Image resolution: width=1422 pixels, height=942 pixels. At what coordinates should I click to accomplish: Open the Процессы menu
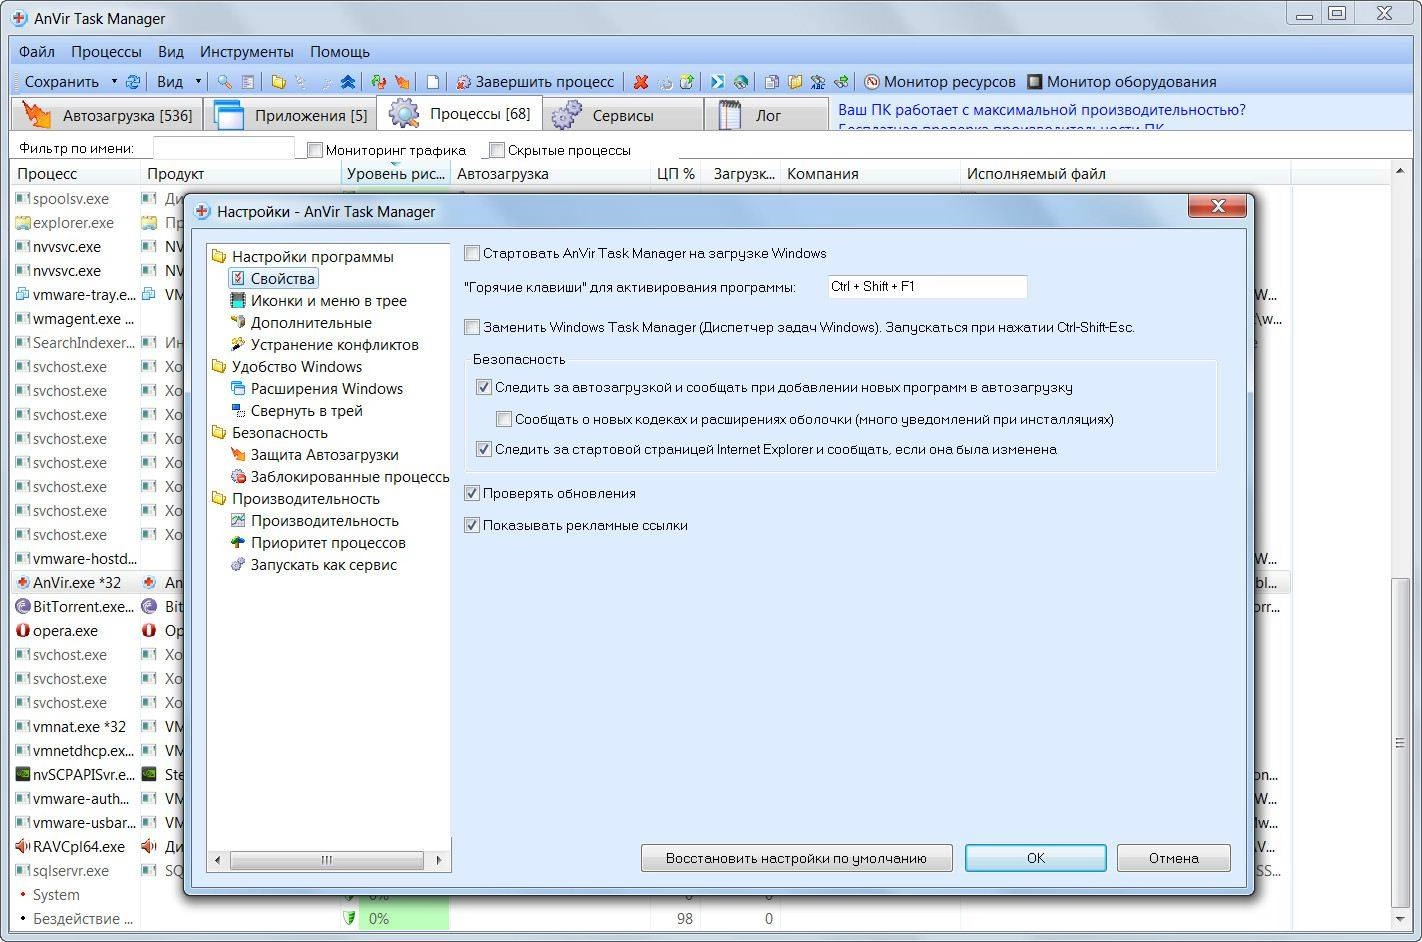(x=106, y=51)
